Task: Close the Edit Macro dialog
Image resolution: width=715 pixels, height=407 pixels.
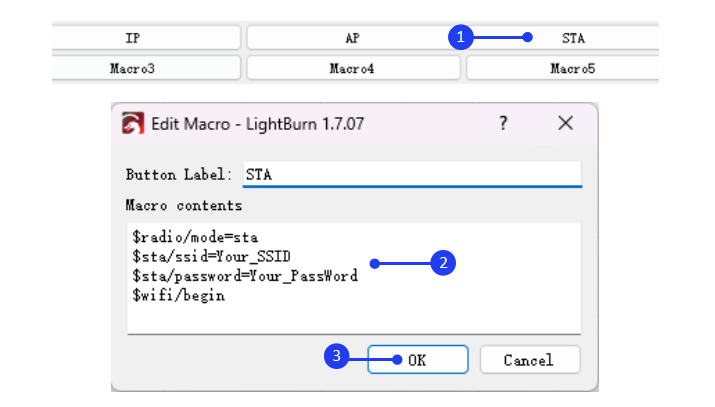Action: click(565, 123)
